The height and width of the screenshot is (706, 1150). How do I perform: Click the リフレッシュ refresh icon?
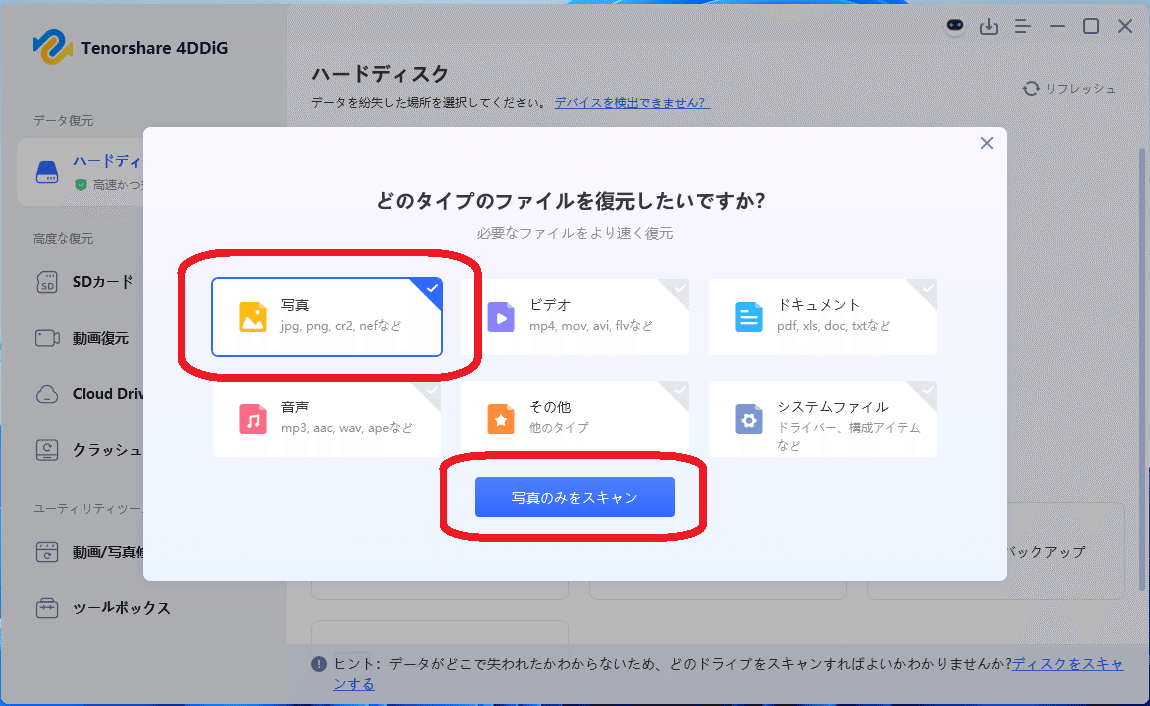[x=1031, y=88]
